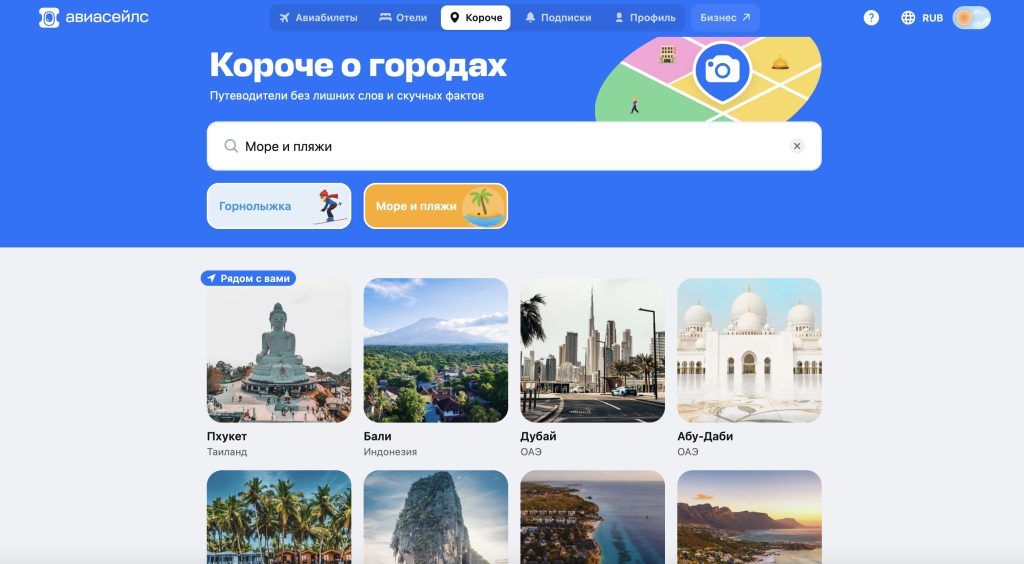
Task: Clear the search field with X icon
Action: point(797,146)
